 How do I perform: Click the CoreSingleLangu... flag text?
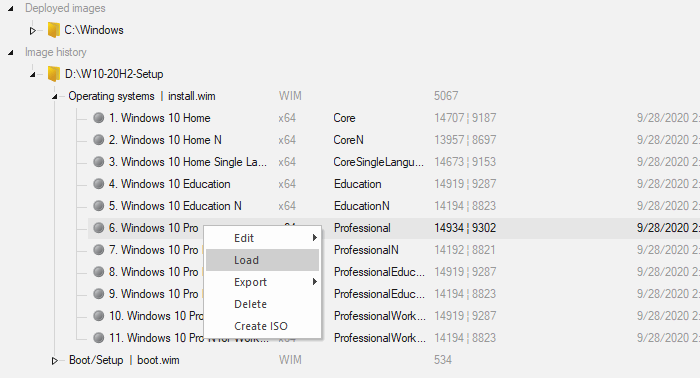379,162
